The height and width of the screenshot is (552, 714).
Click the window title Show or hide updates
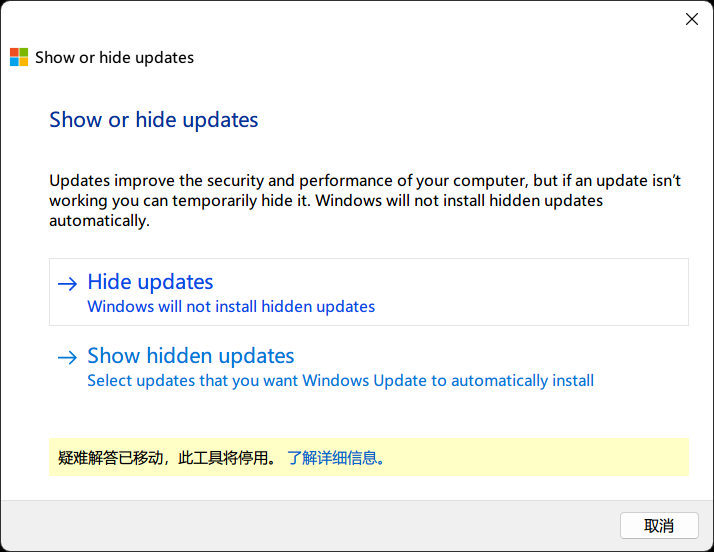coord(114,58)
